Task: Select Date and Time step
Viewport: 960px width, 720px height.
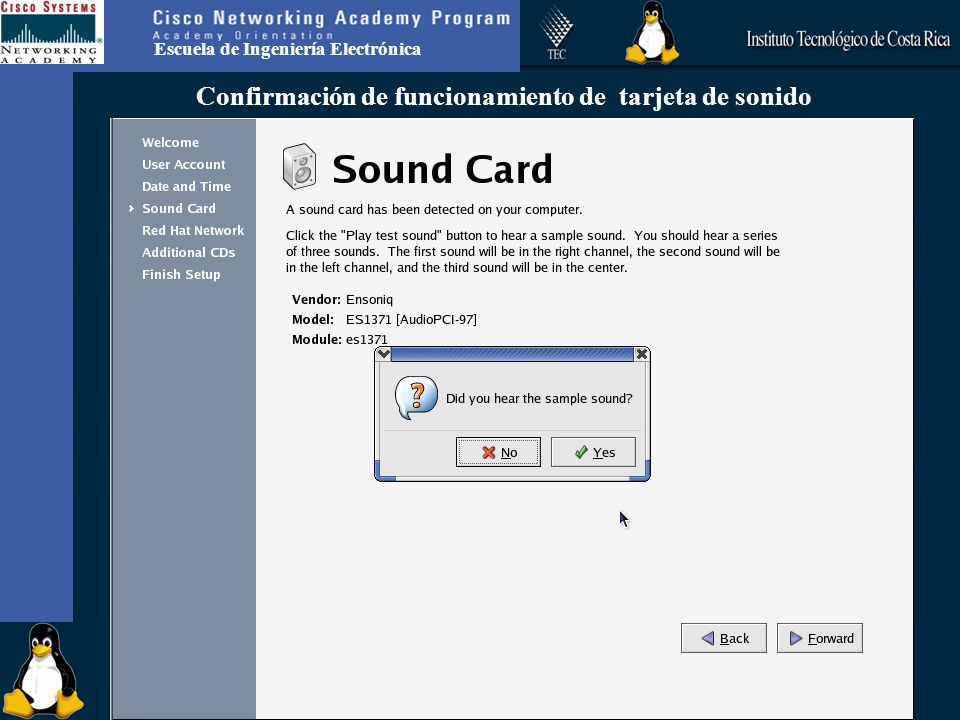Action: 186,186
